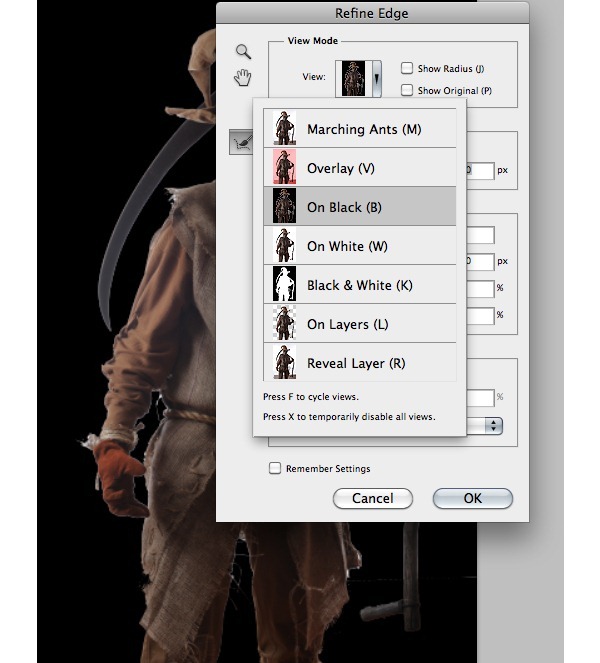Click the Cancel button
Screen dimensions: 600x663
click(x=373, y=498)
